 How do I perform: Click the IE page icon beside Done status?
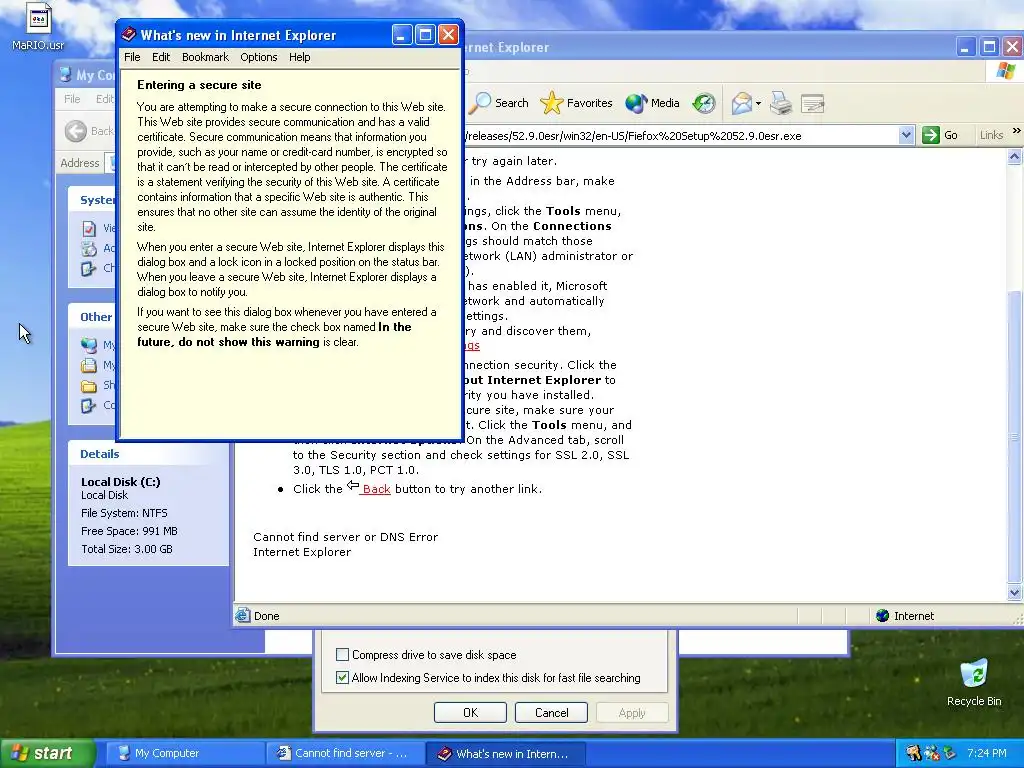[243, 615]
